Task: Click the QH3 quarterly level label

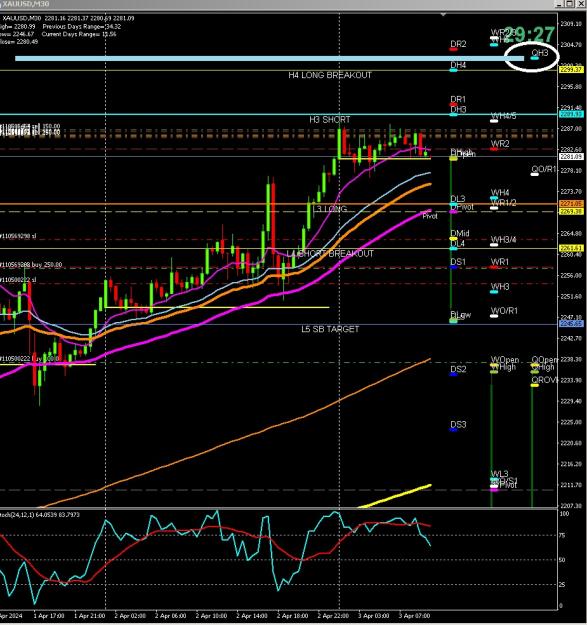Action: coord(540,53)
